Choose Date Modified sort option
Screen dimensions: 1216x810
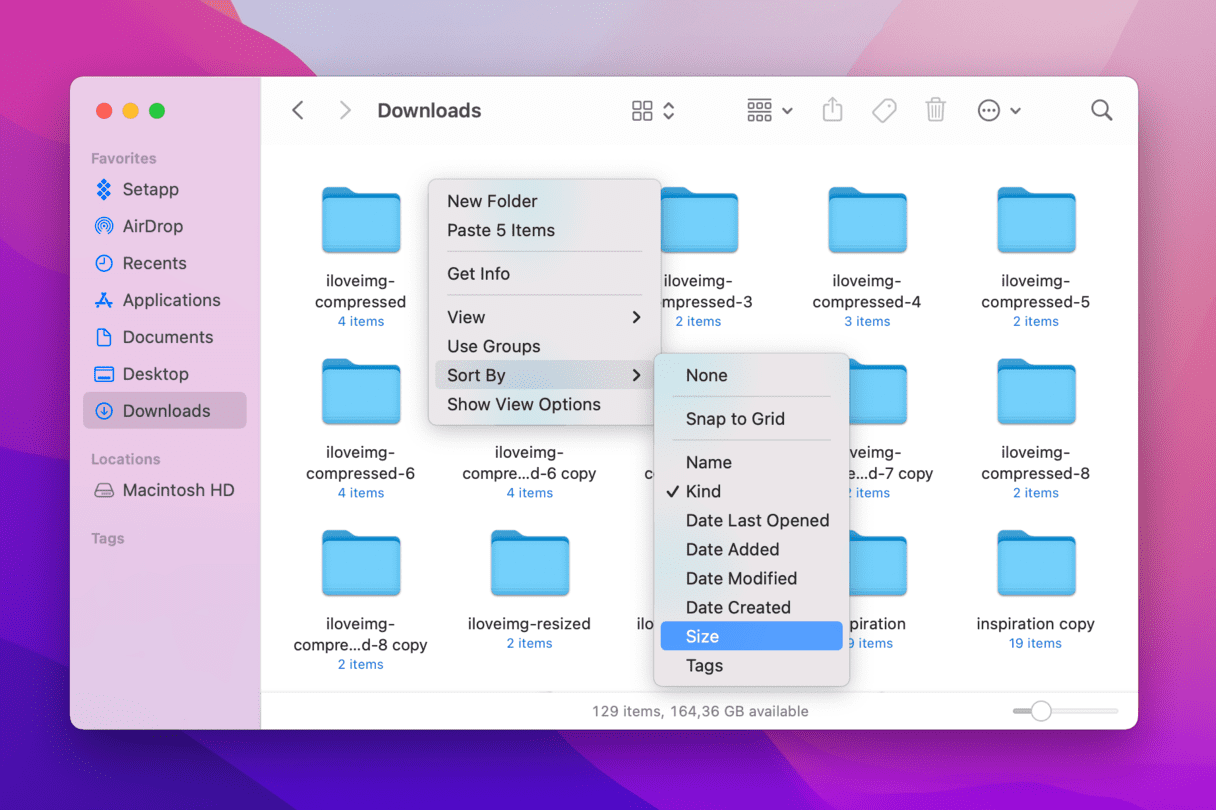click(741, 578)
